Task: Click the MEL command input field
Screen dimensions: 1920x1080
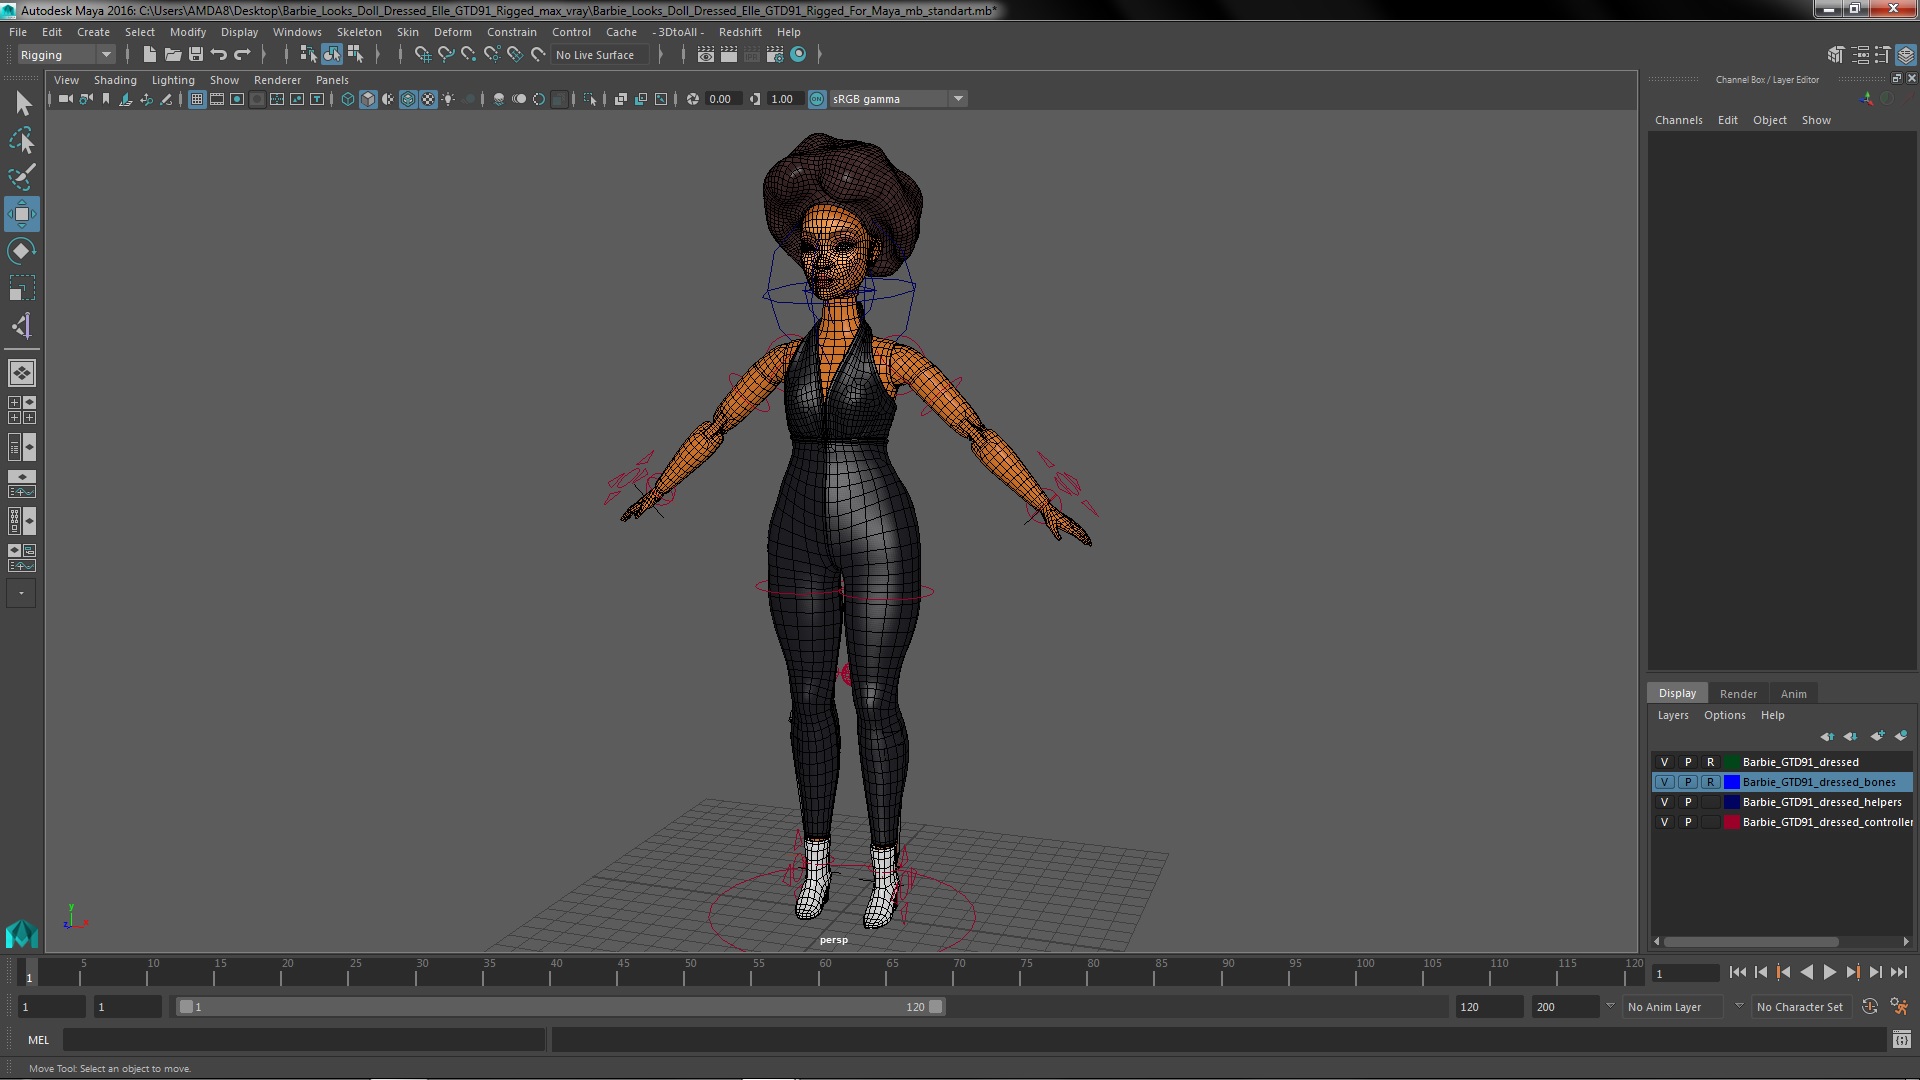Action: [304, 1040]
